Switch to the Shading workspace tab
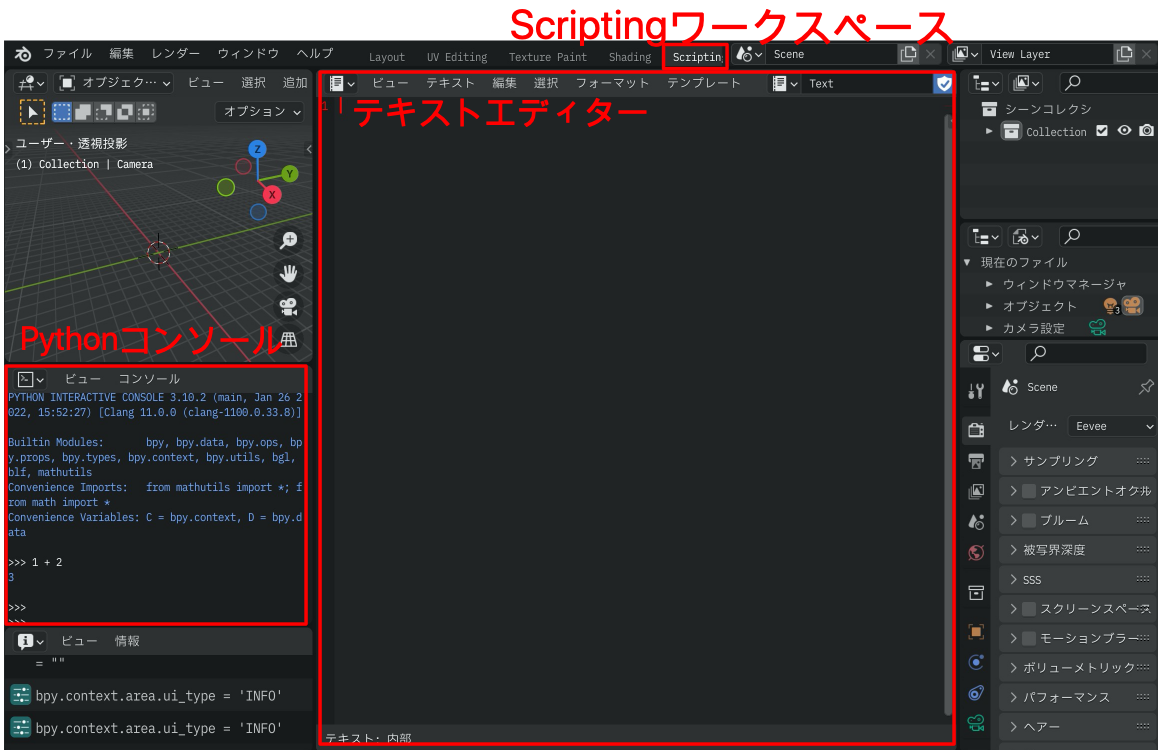Image resolution: width=1158 pixels, height=750 pixels. (629, 57)
